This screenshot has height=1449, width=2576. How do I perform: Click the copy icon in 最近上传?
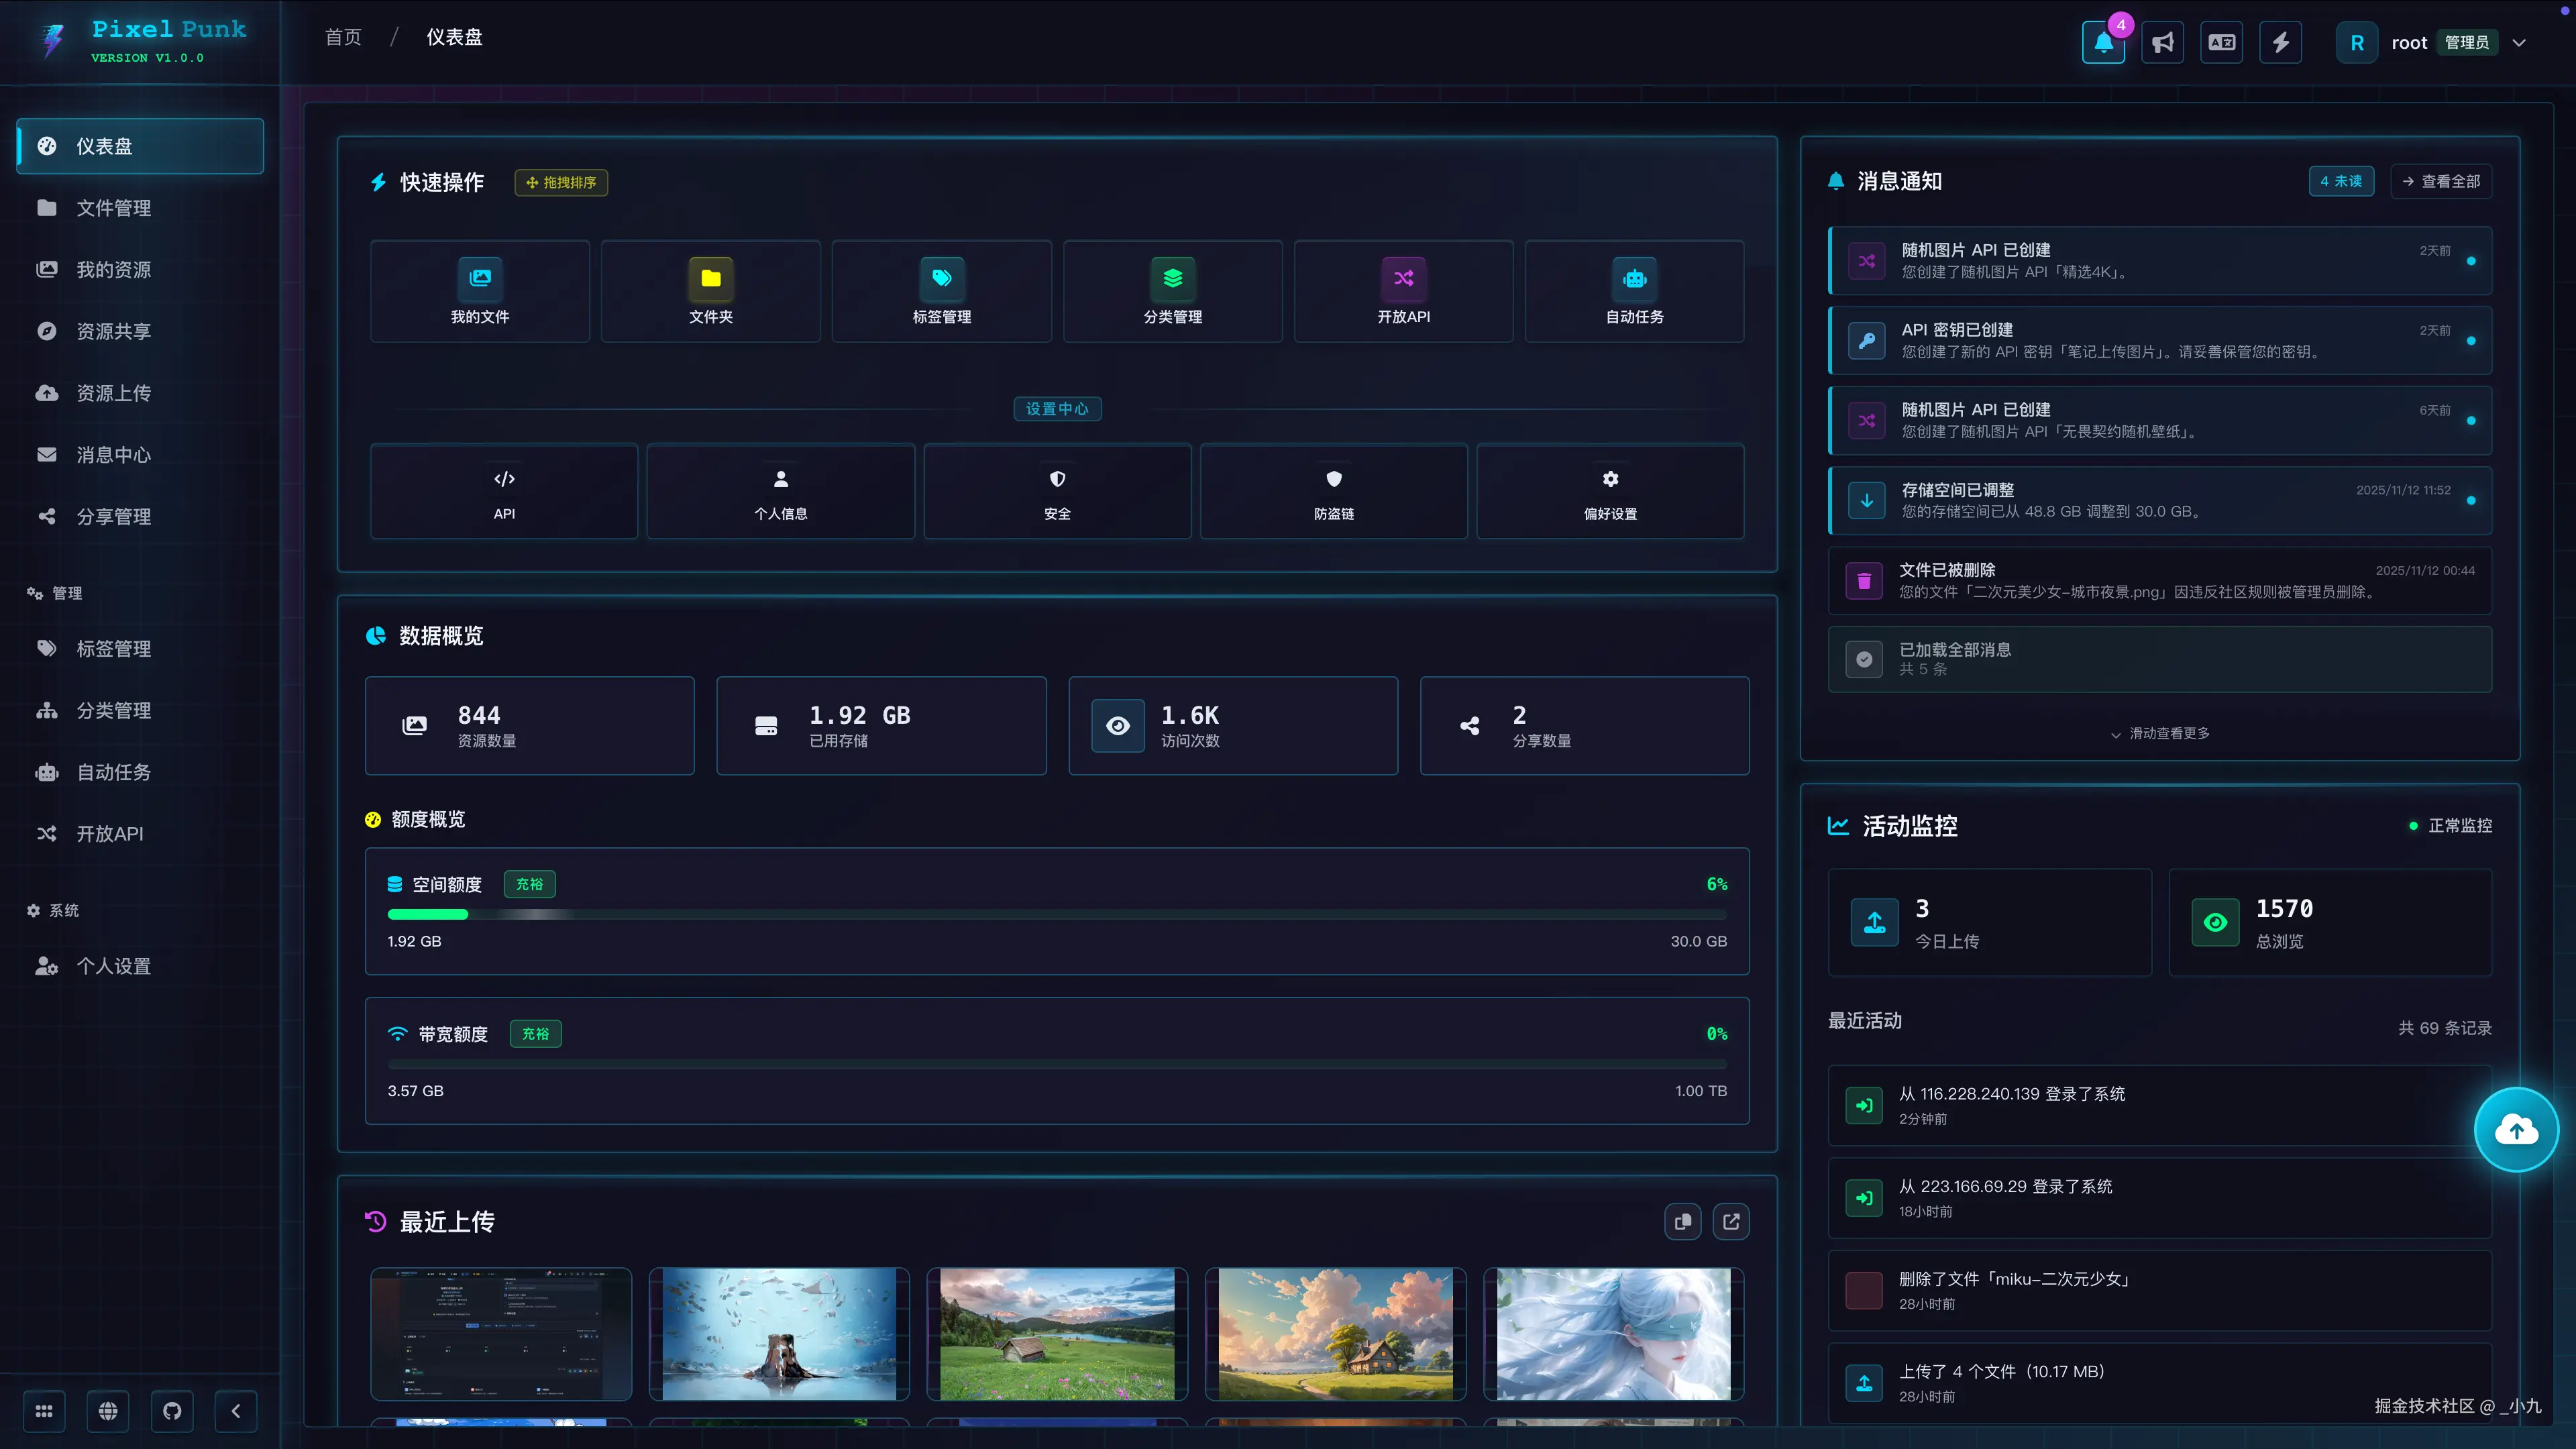pyautogui.click(x=1683, y=1221)
